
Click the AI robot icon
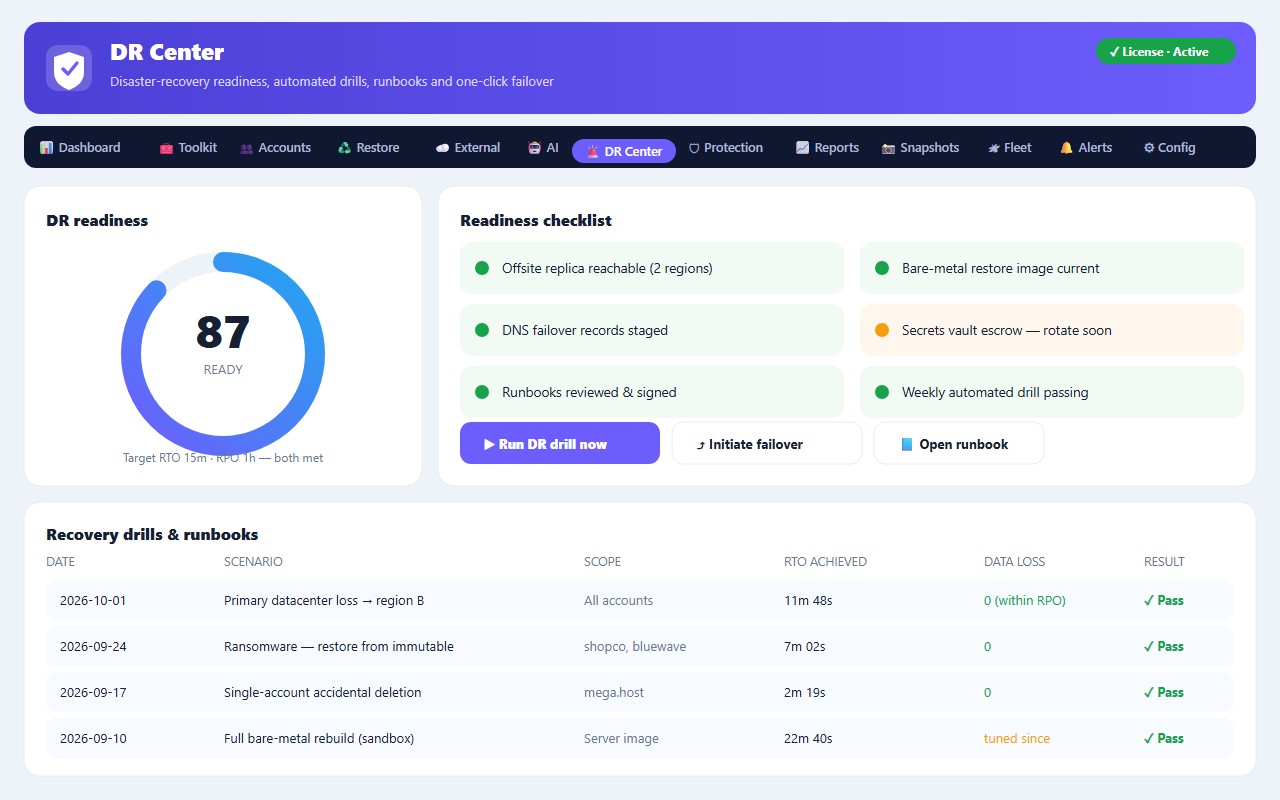point(535,148)
